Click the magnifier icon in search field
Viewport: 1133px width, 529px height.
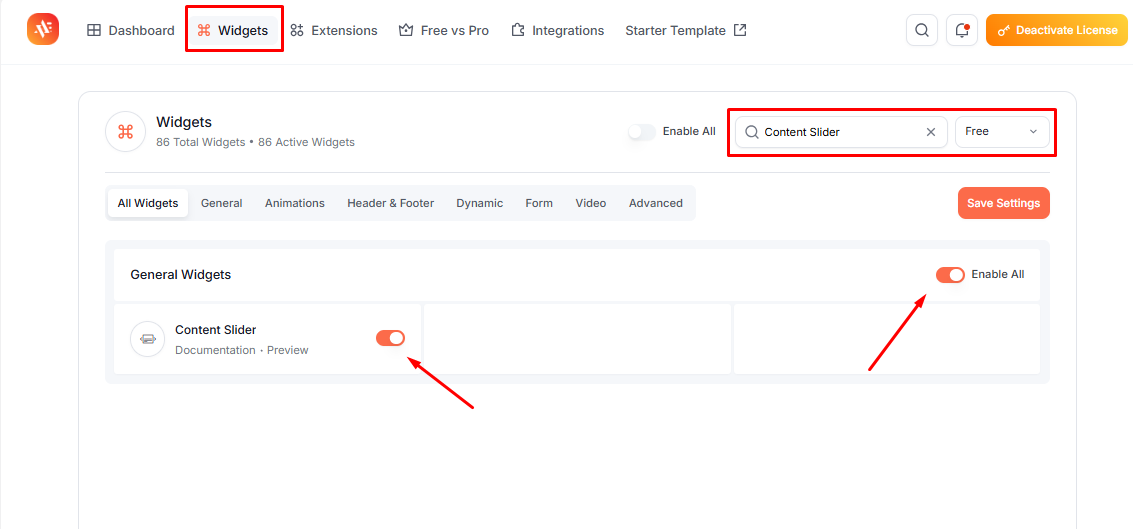coord(751,132)
